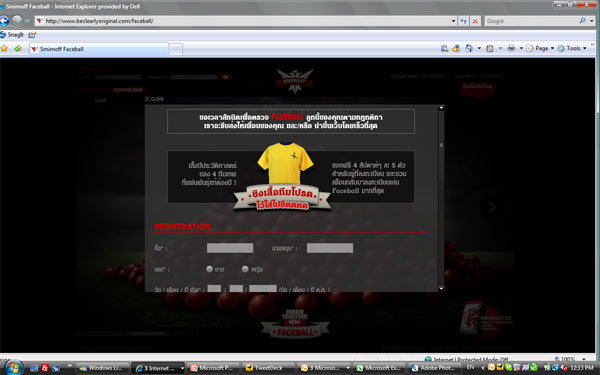Click the Research icon in command bar
600x375 pixels.
coord(444,48)
